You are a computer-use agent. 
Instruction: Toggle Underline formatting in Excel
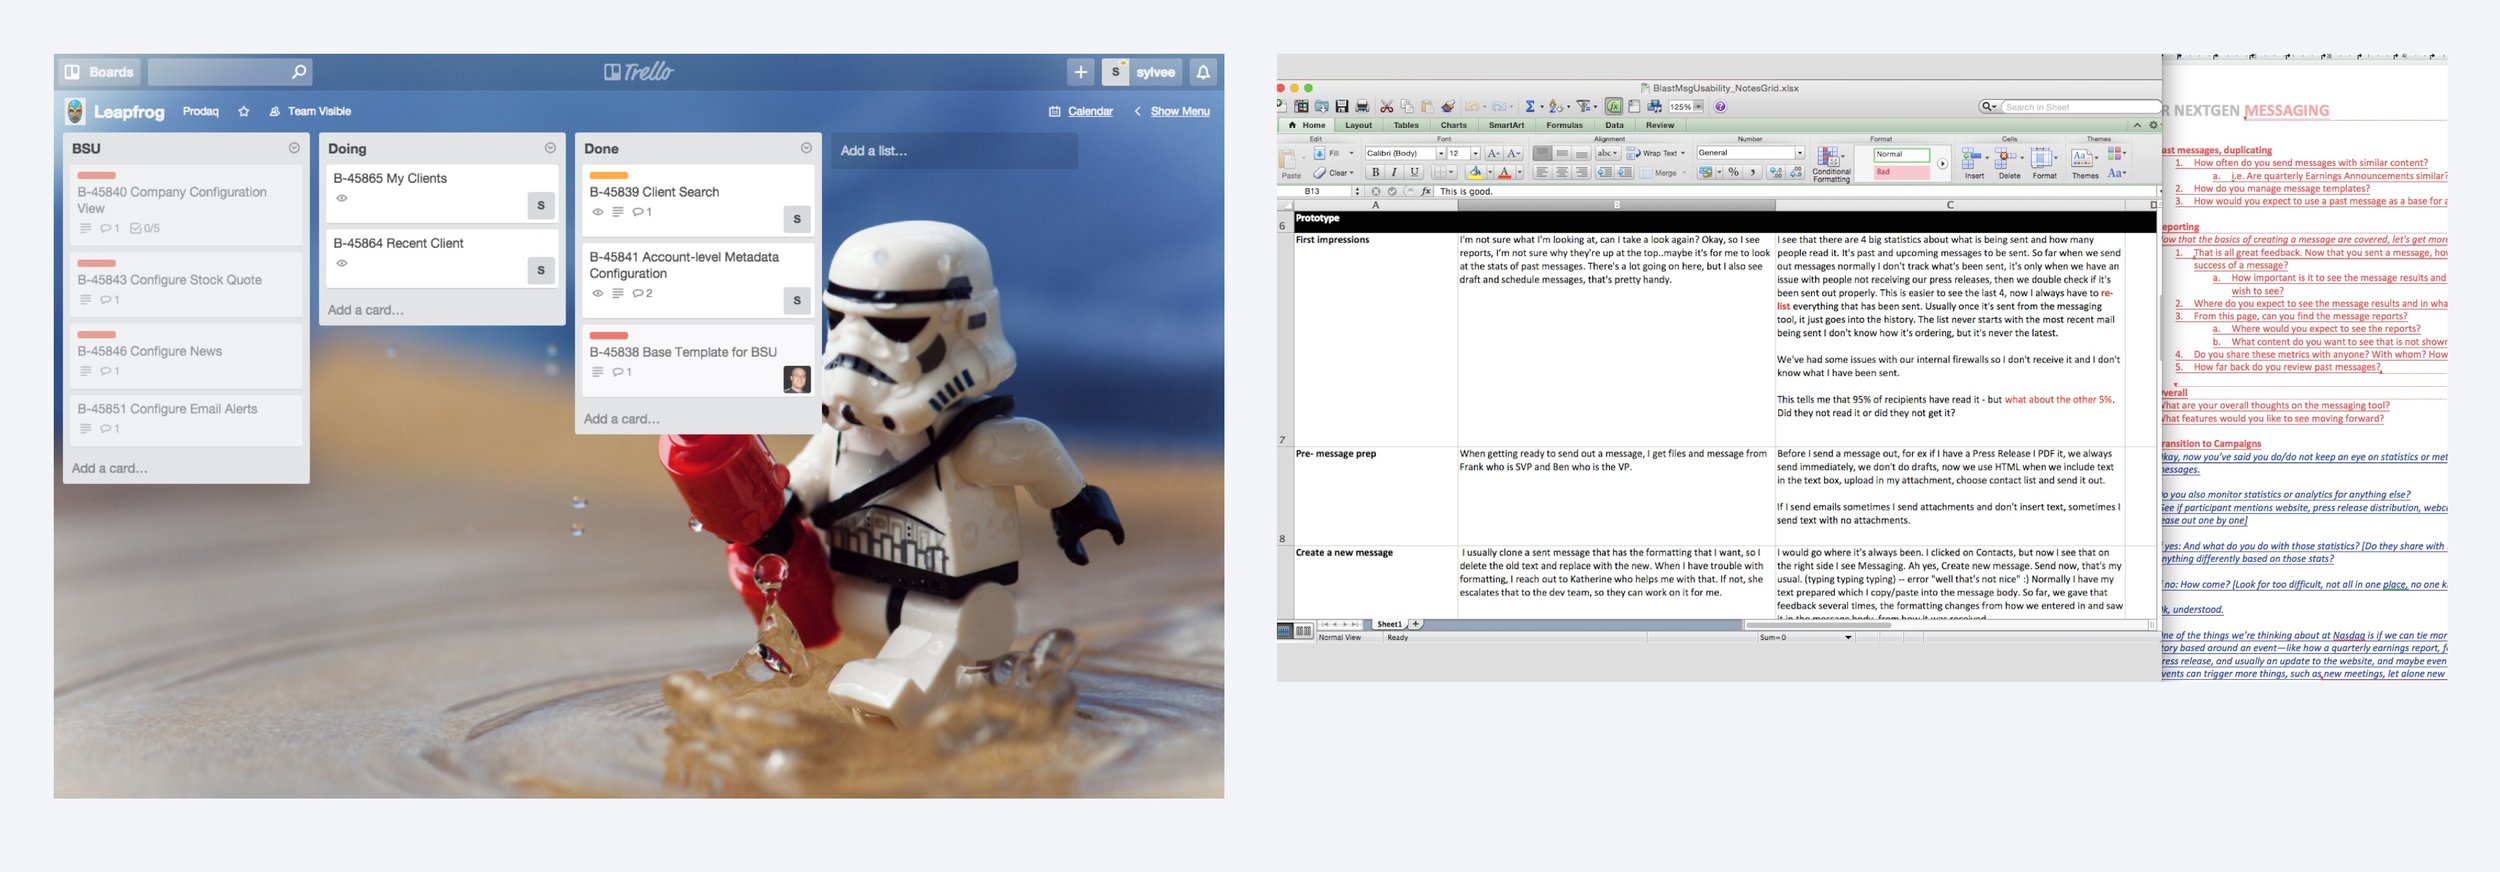pos(1414,172)
